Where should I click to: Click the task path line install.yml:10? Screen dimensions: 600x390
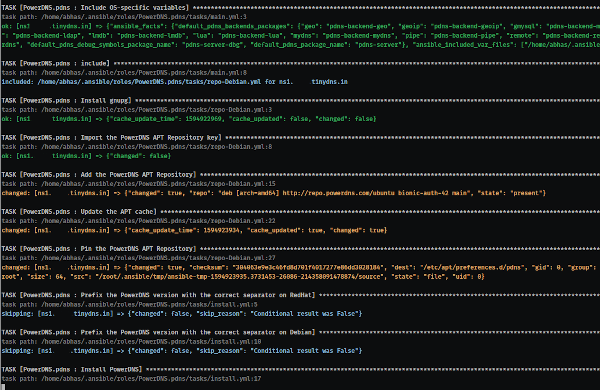tap(131, 341)
